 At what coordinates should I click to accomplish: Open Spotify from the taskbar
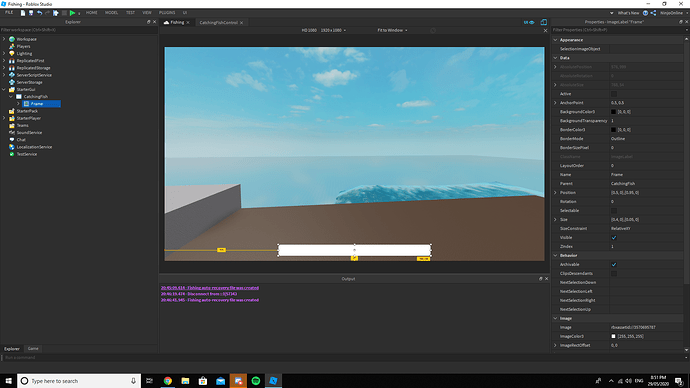pos(256,381)
